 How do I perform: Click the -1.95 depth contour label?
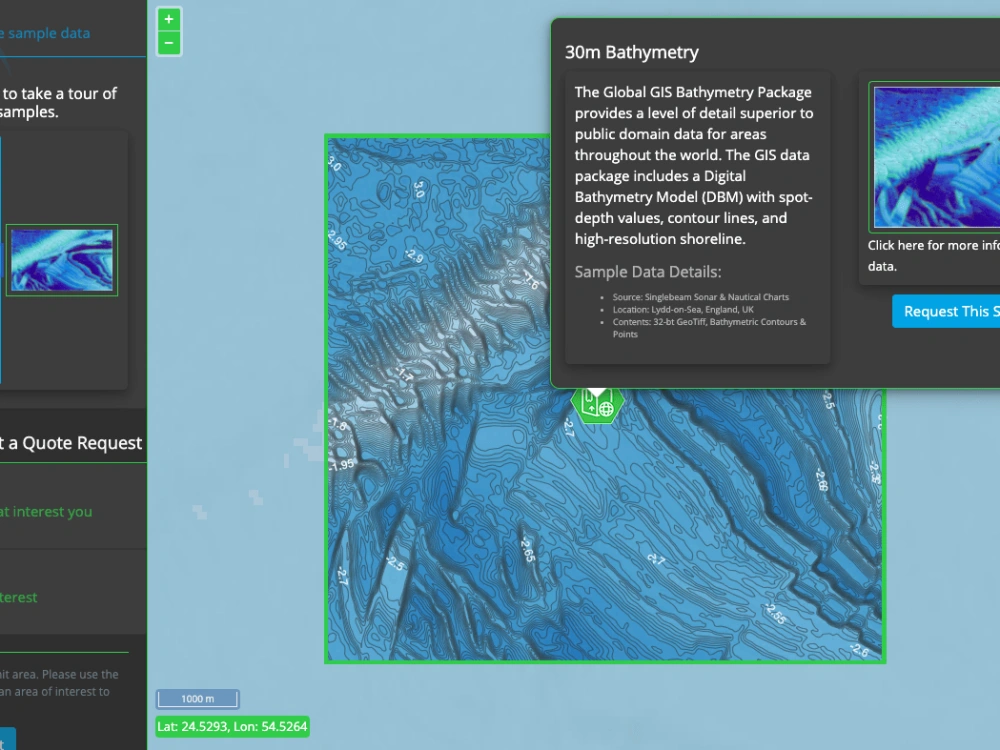pyautogui.click(x=342, y=466)
